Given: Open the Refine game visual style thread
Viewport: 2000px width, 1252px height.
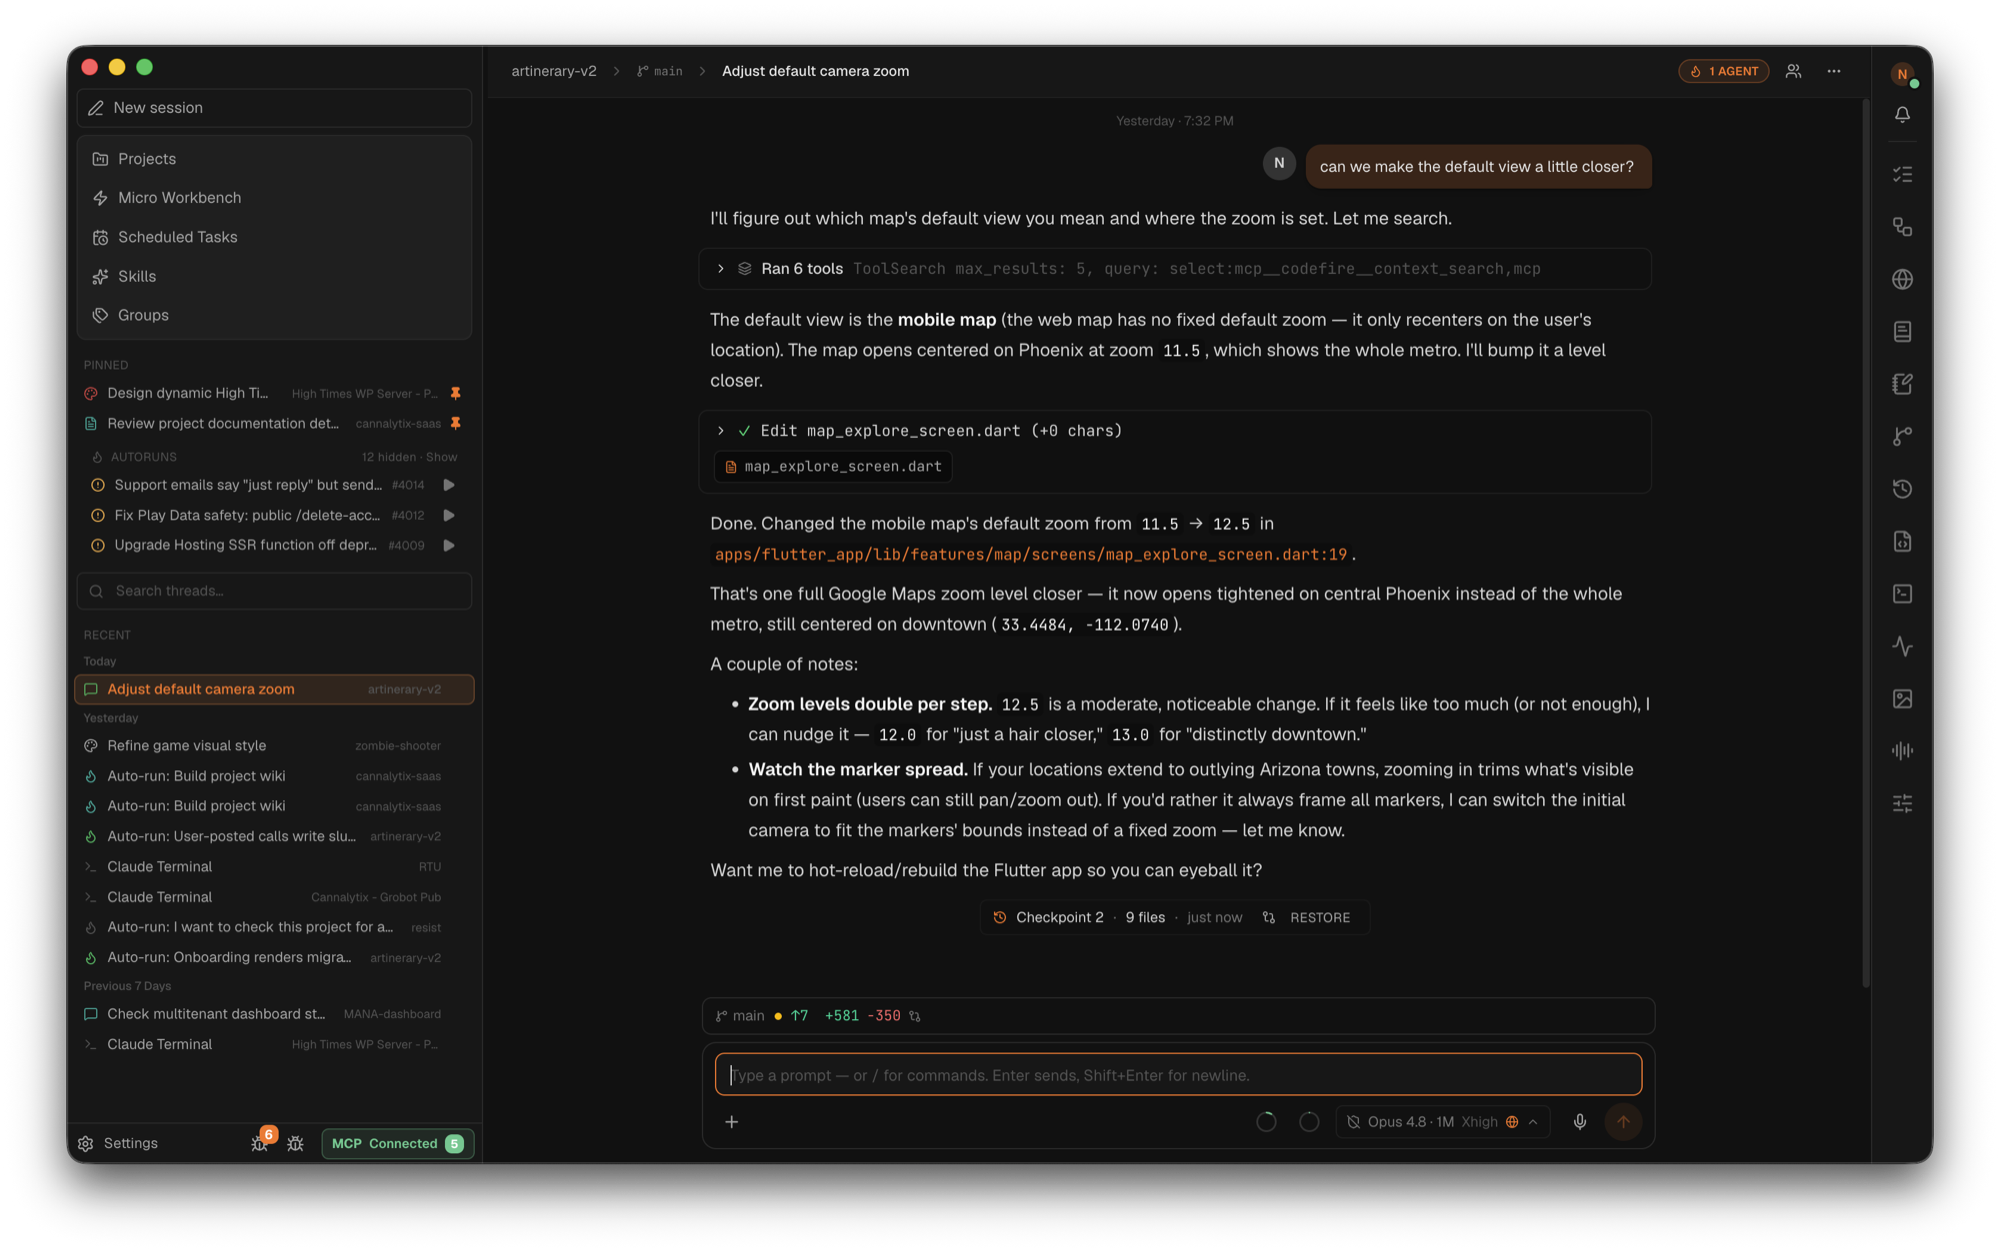Looking at the screenshot, I should (x=274, y=746).
